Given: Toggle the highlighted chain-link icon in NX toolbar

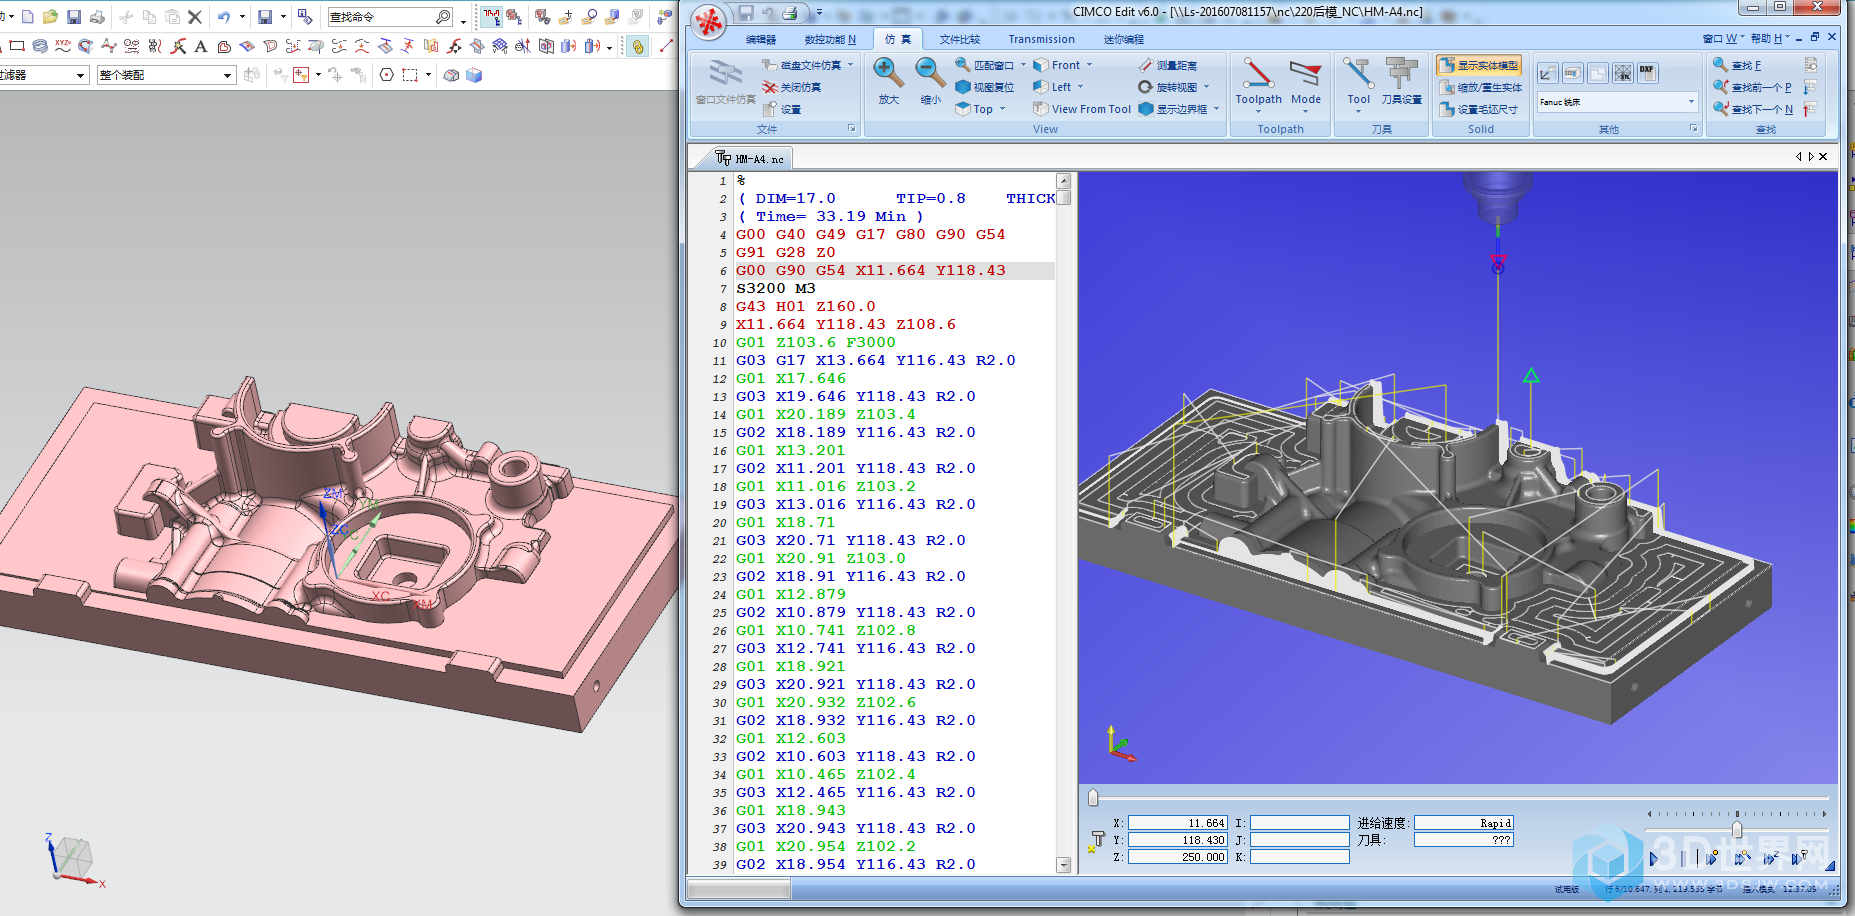Looking at the screenshot, I should (638, 46).
